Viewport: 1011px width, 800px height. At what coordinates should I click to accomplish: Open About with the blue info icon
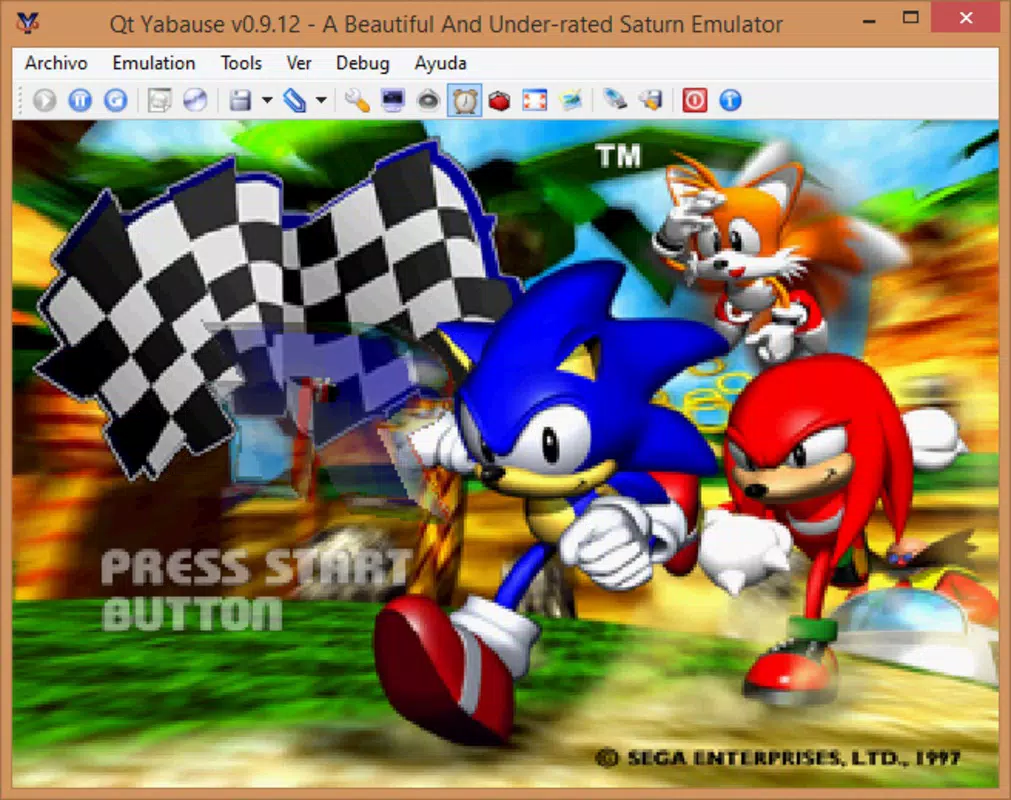731,101
